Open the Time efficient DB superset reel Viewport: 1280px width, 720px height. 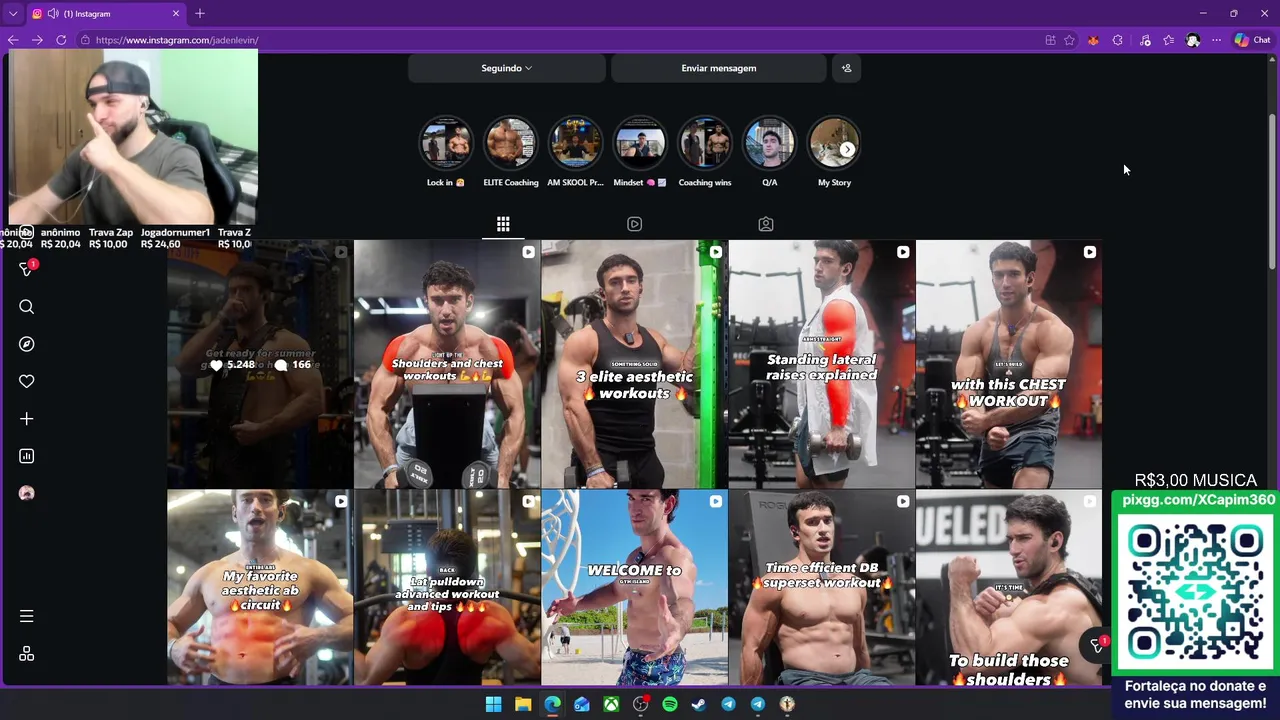pos(821,588)
